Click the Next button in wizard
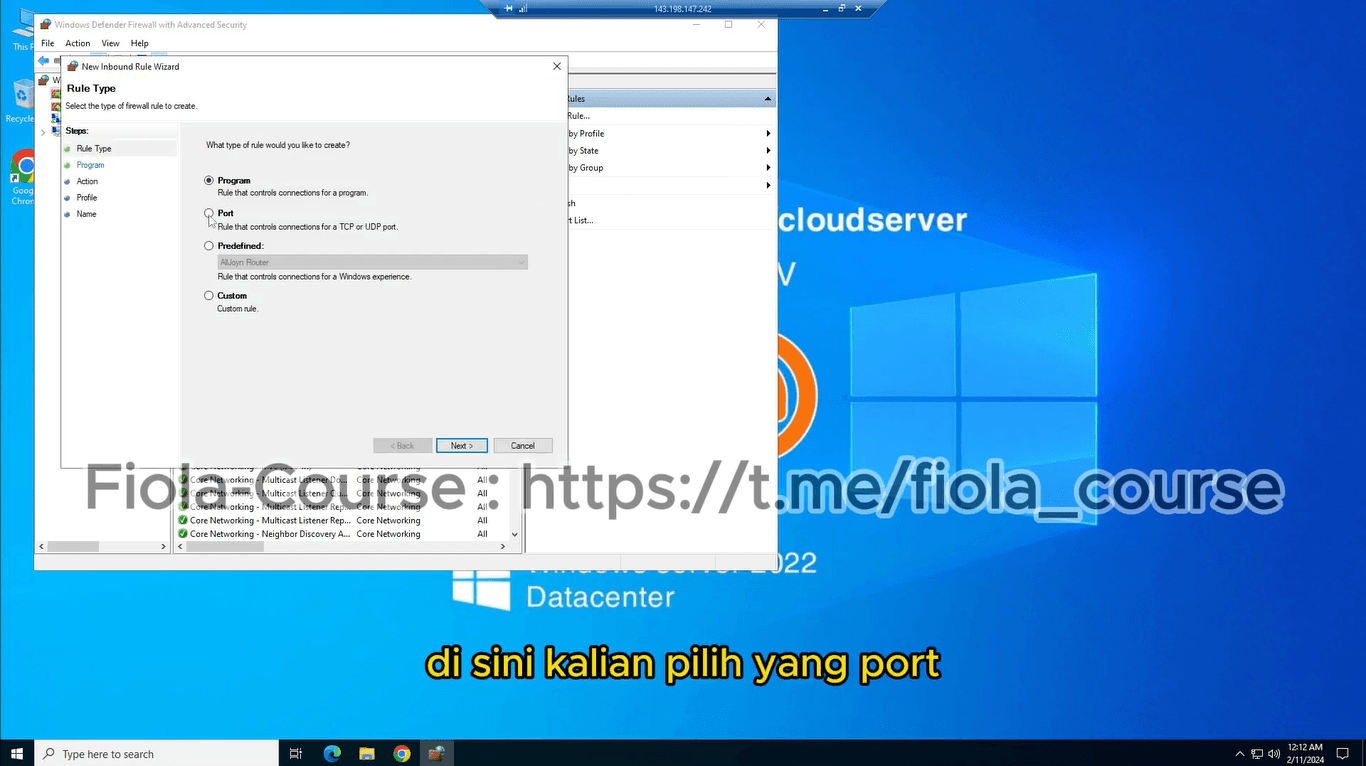The height and width of the screenshot is (766, 1366). (x=461, y=446)
